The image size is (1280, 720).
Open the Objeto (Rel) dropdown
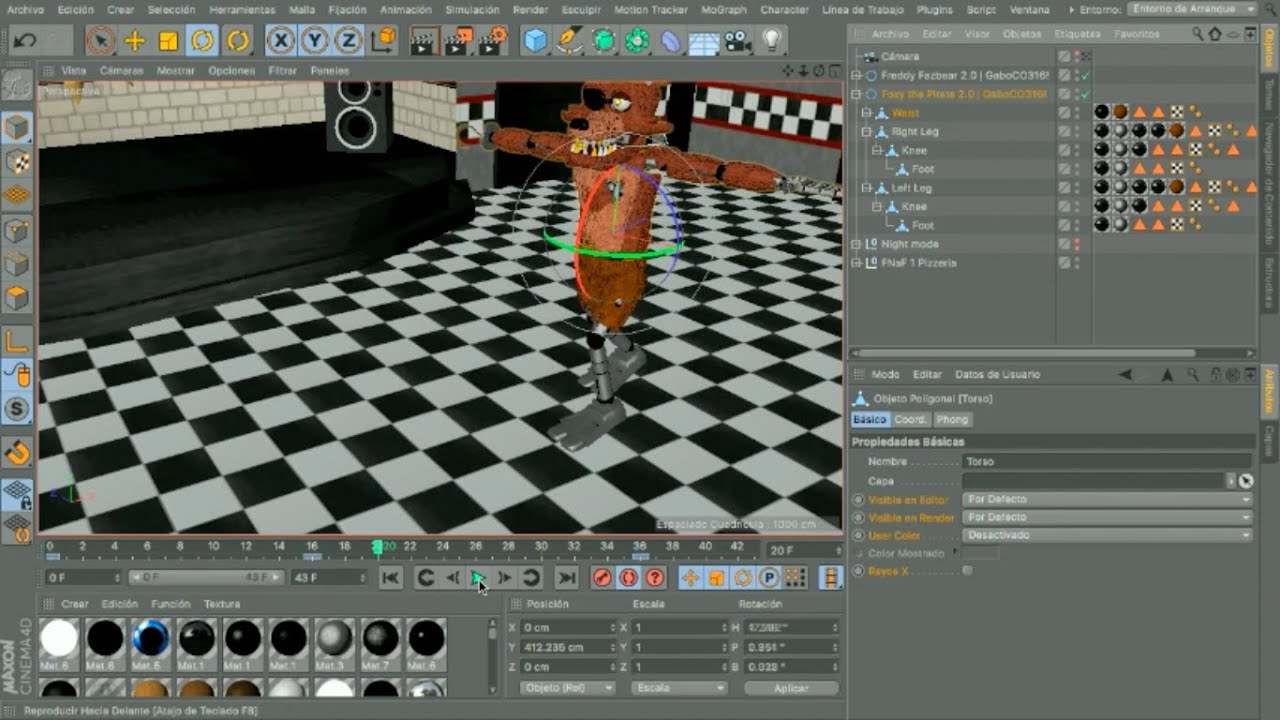(x=568, y=688)
